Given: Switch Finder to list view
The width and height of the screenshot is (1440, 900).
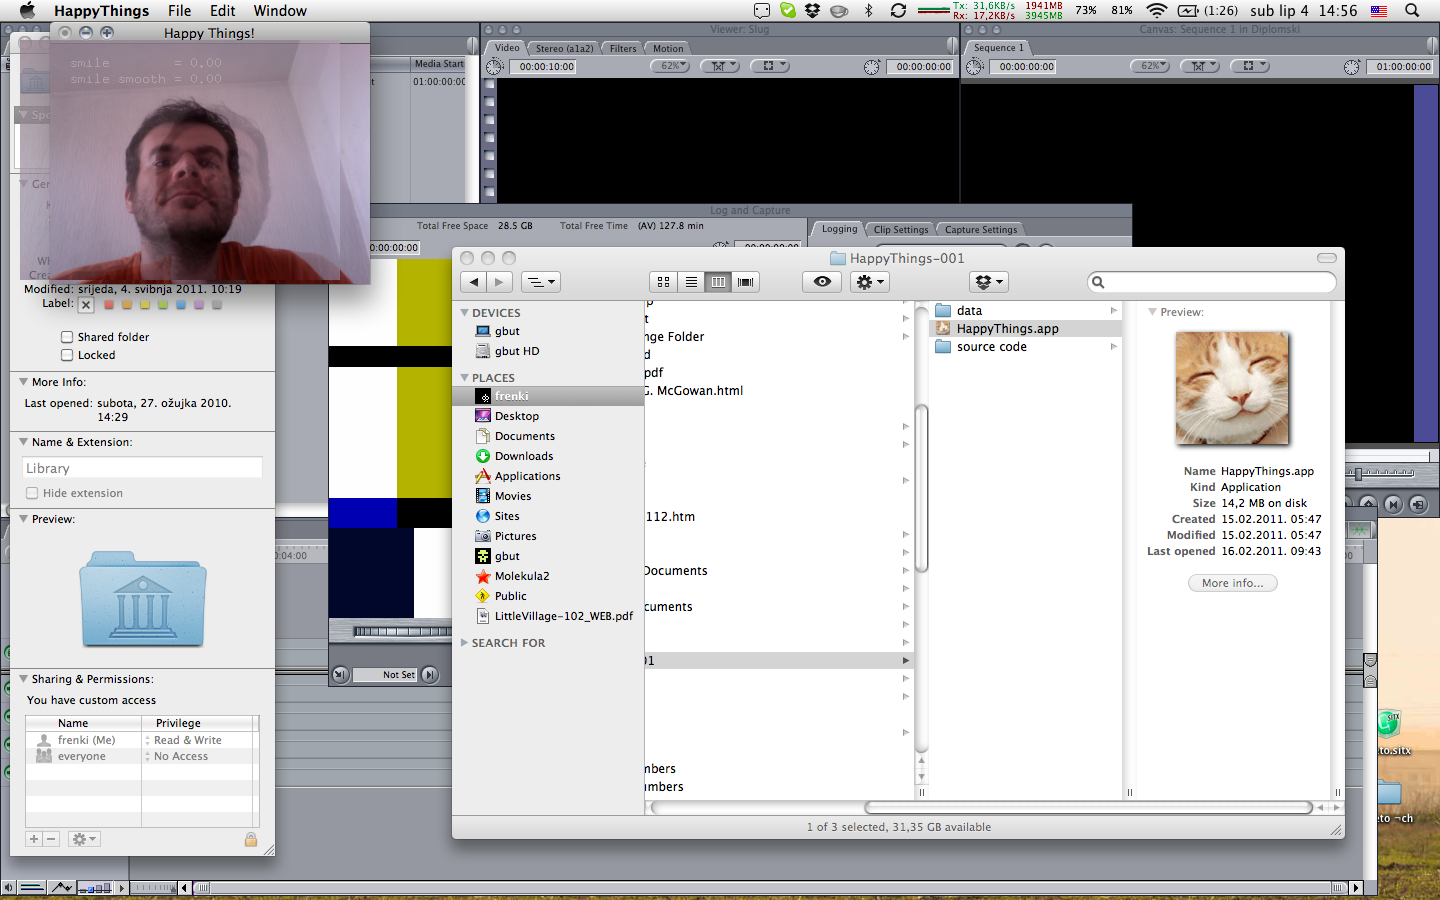Looking at the screenshot, I should (691, 282).
